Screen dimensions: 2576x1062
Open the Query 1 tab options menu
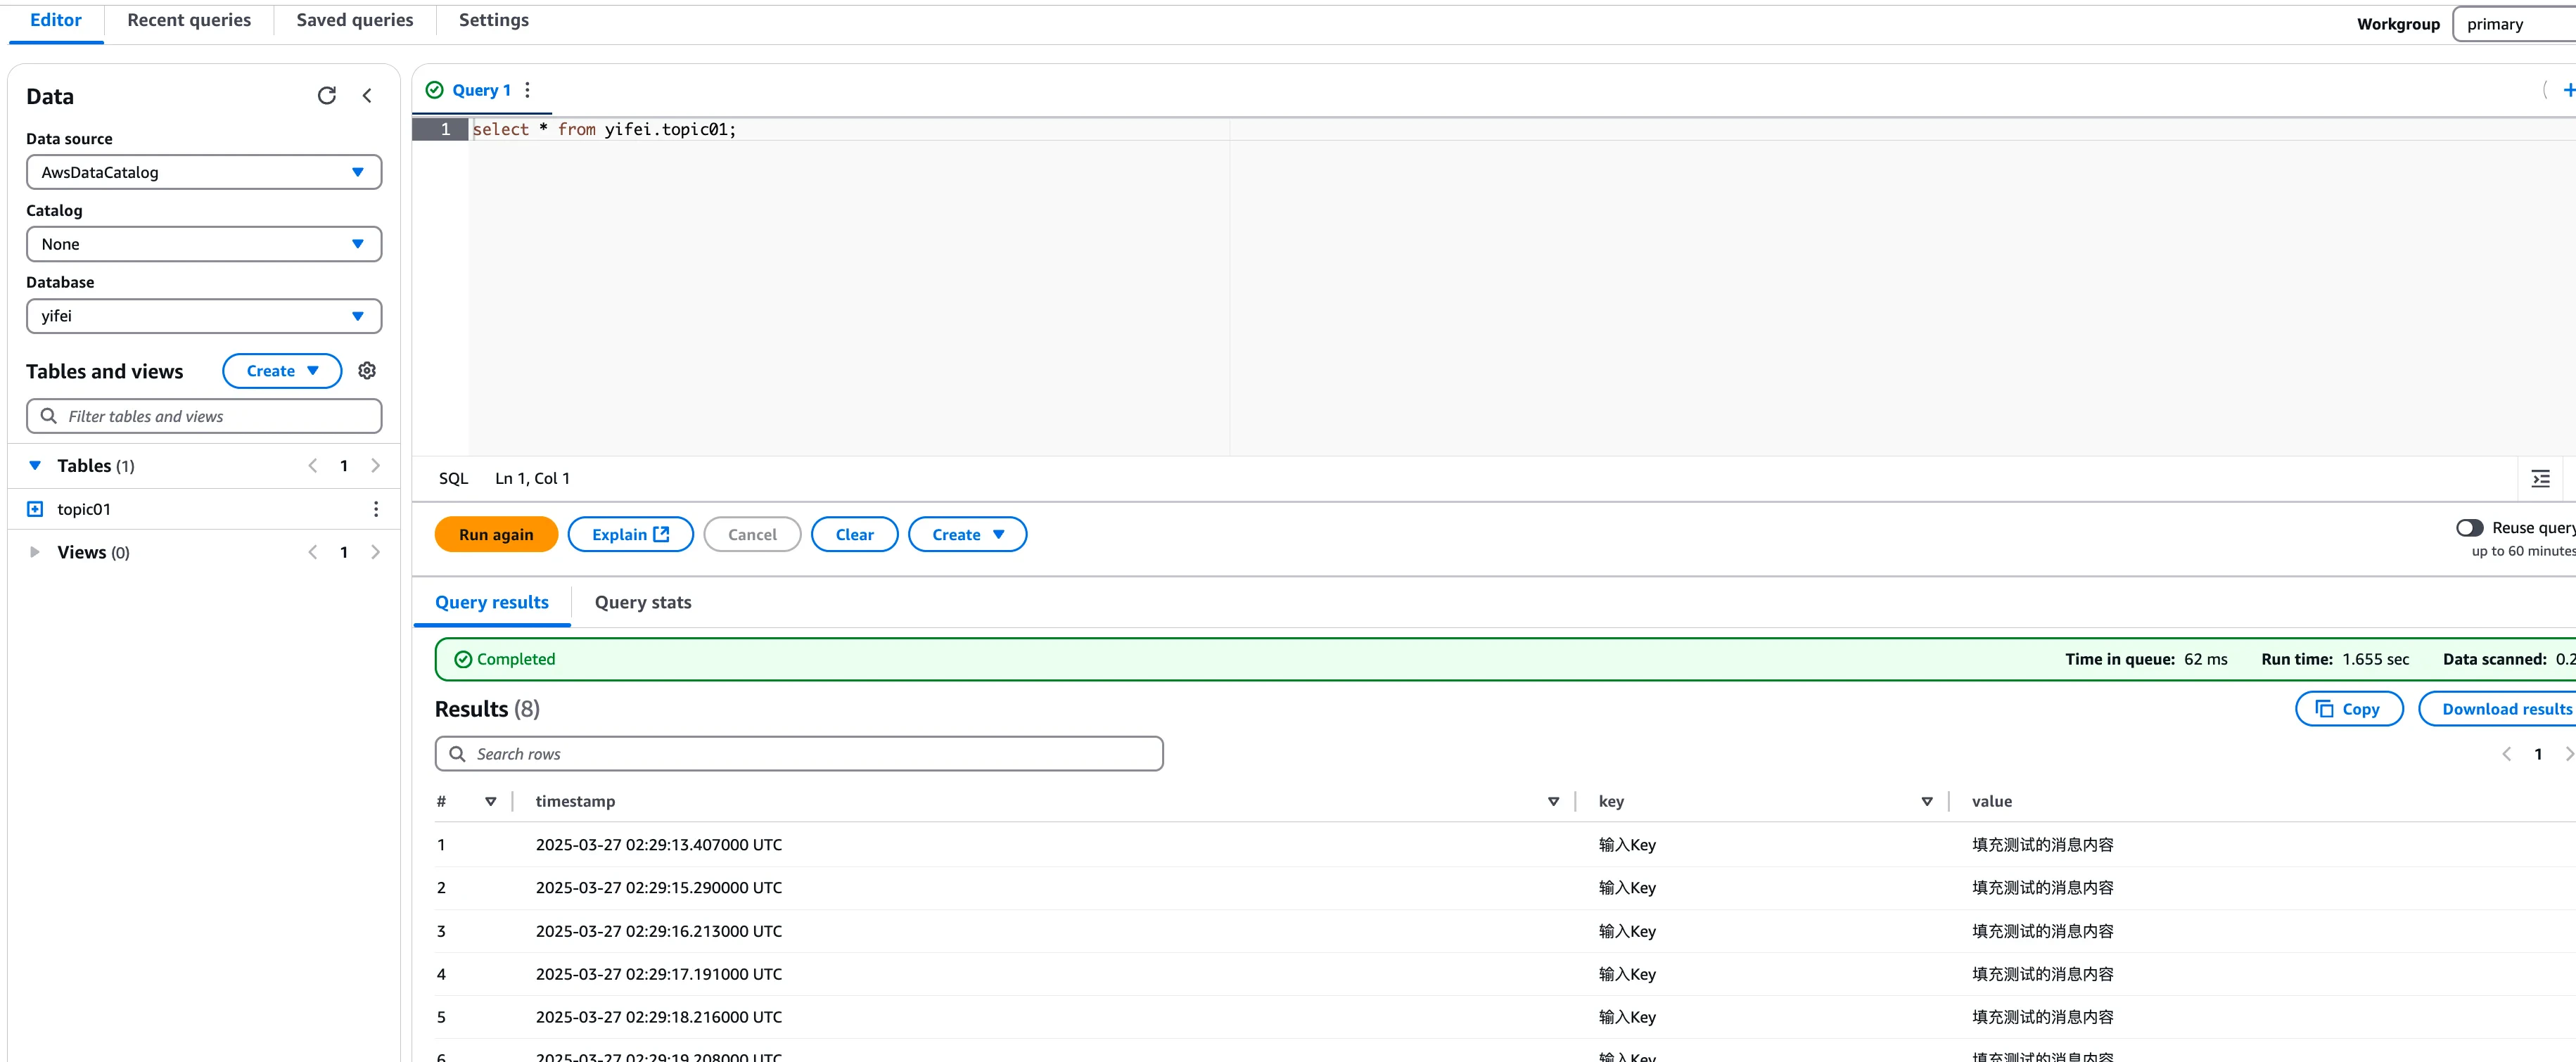pos(527,89)
